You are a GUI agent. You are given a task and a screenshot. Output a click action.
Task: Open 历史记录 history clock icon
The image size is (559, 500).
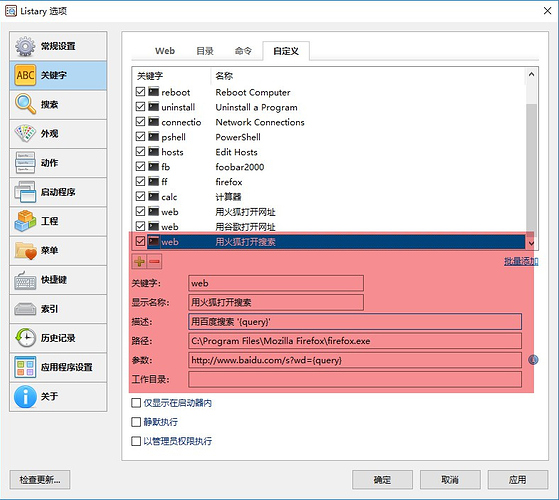pyautogui.click(x=25, y=337)
